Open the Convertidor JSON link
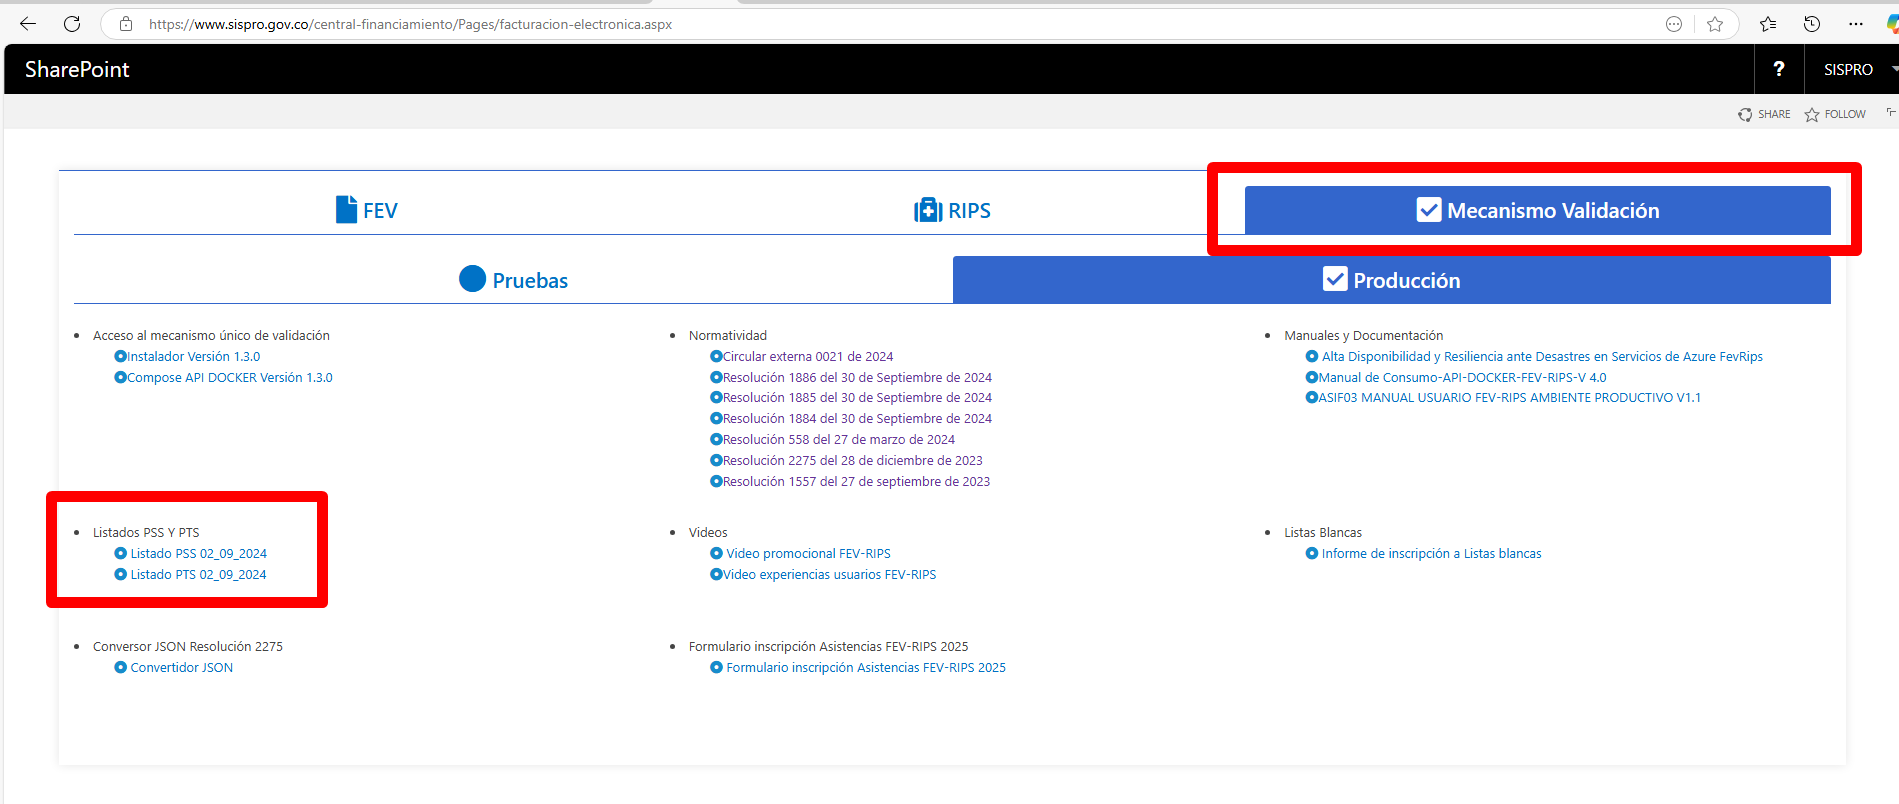 [181, 668]
